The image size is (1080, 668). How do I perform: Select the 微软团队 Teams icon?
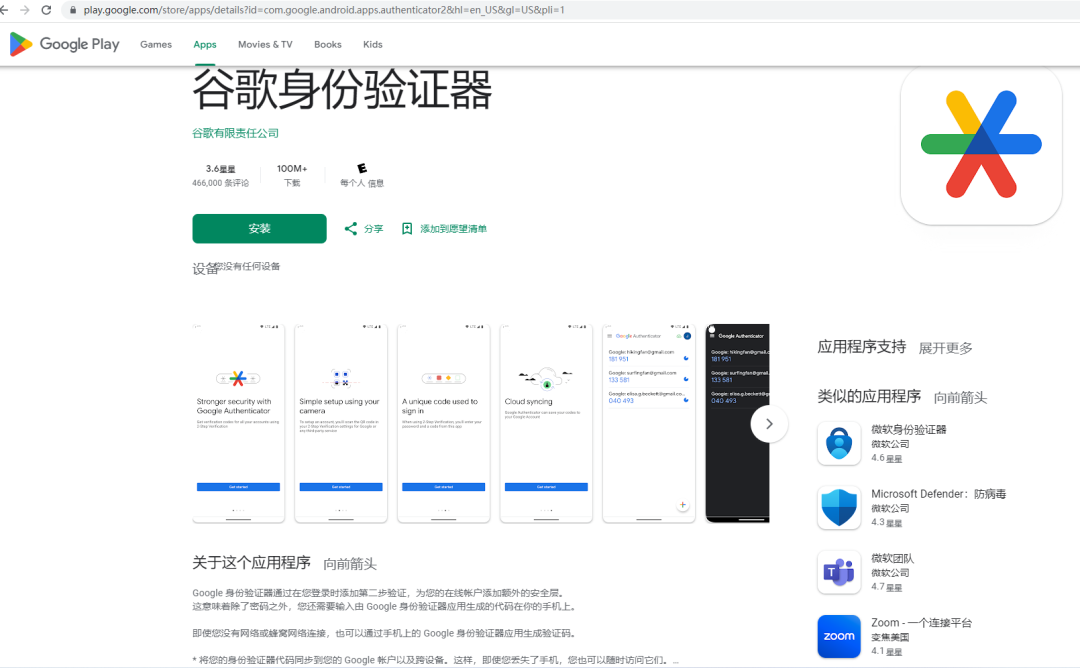[838, 571]
